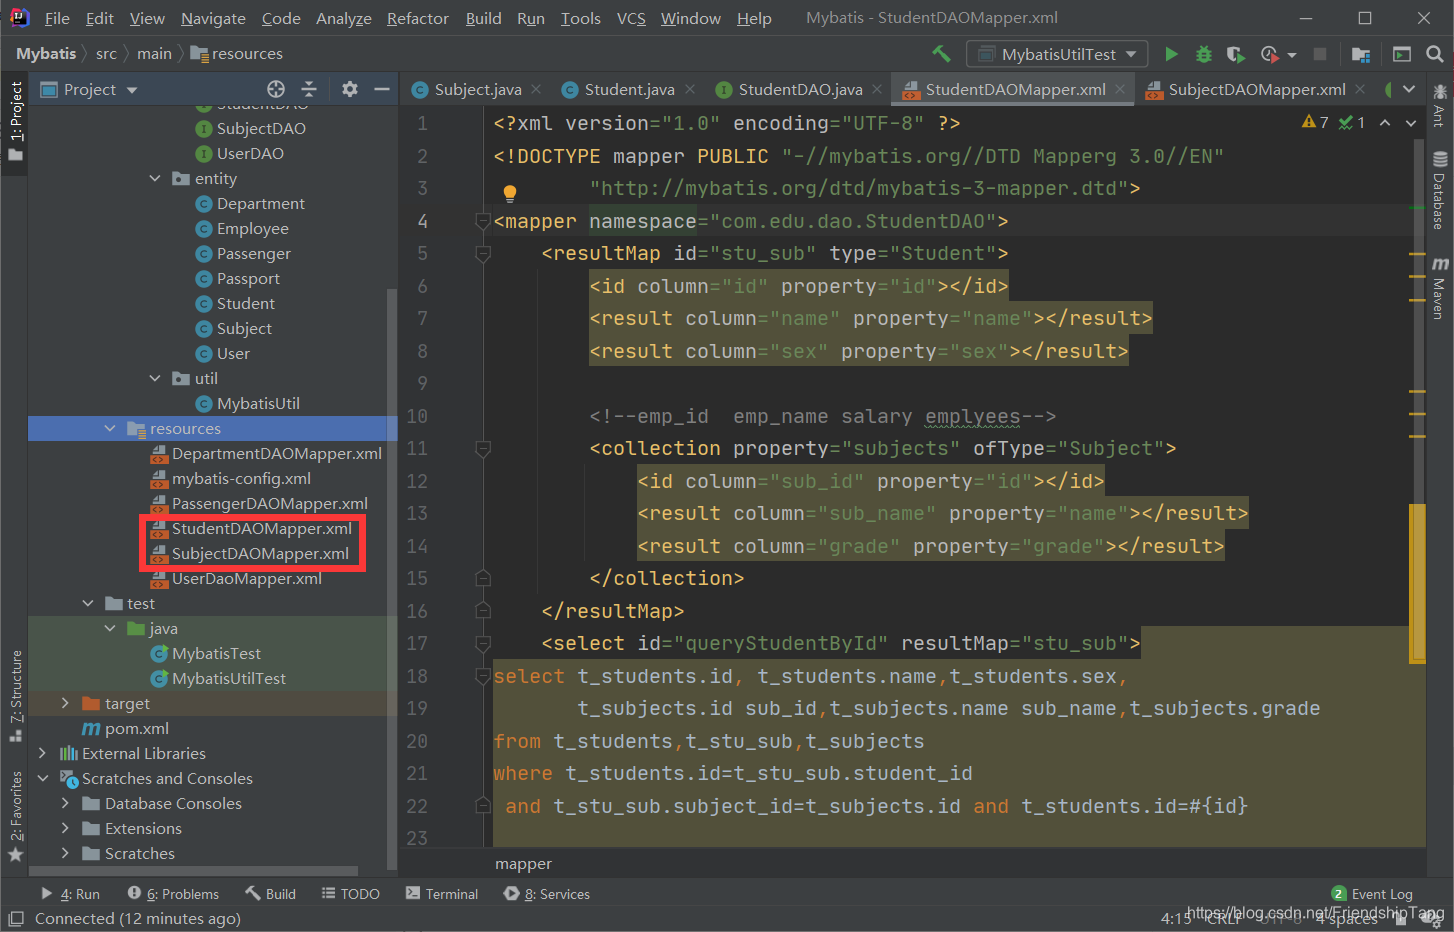1454x932 pixels.
Task: Open the Search Everywhere magnifier icon
Action: pyautogui.click(x=1435, y=54)
